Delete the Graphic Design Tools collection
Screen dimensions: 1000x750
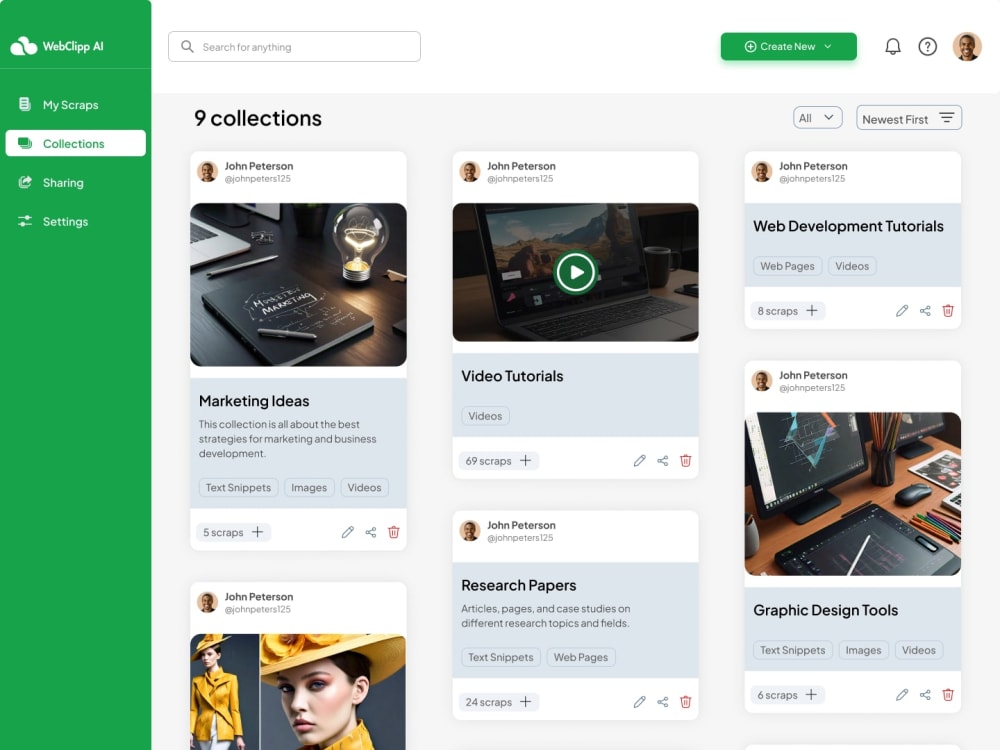948,695
